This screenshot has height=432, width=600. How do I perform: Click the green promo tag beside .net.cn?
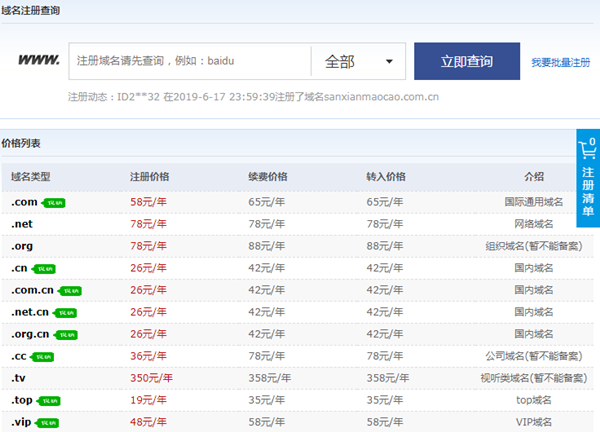tap(65, 313)
